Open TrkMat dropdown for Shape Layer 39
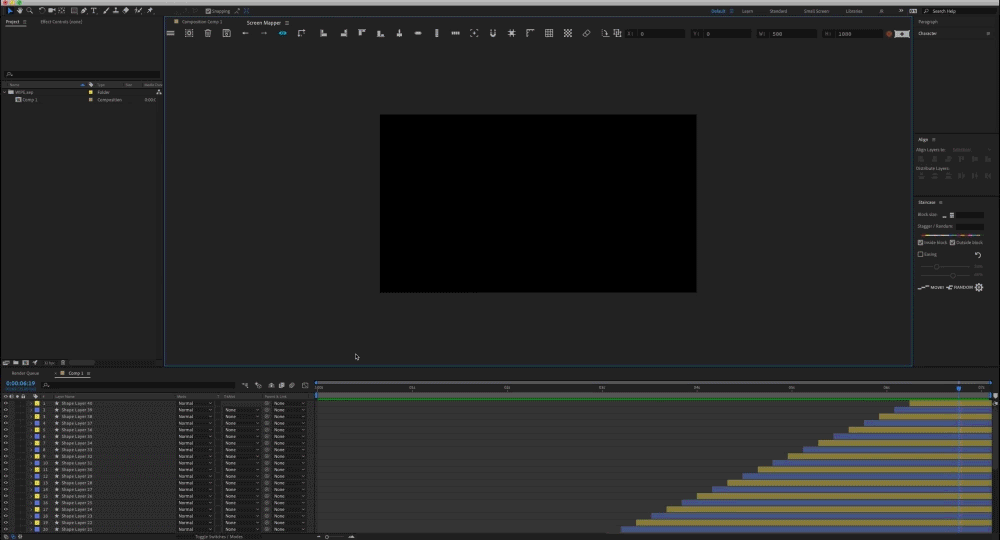This screenshot has width=1000, height=540. pos(242,410)
